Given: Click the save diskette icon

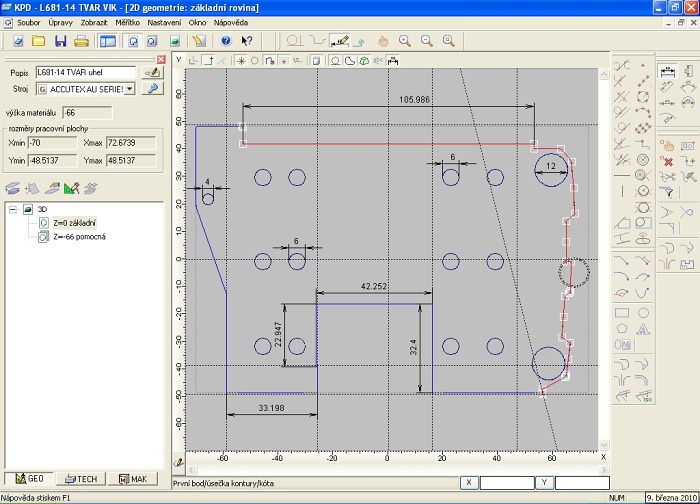Looking at the screenshot, I should (60, 41).
